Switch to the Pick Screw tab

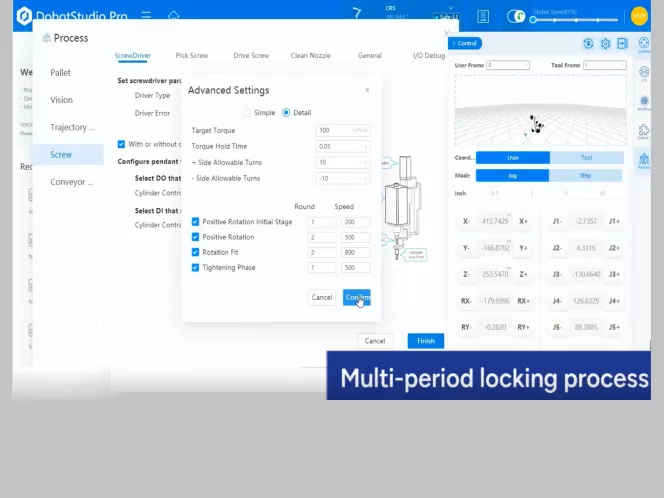click(192, 55)
